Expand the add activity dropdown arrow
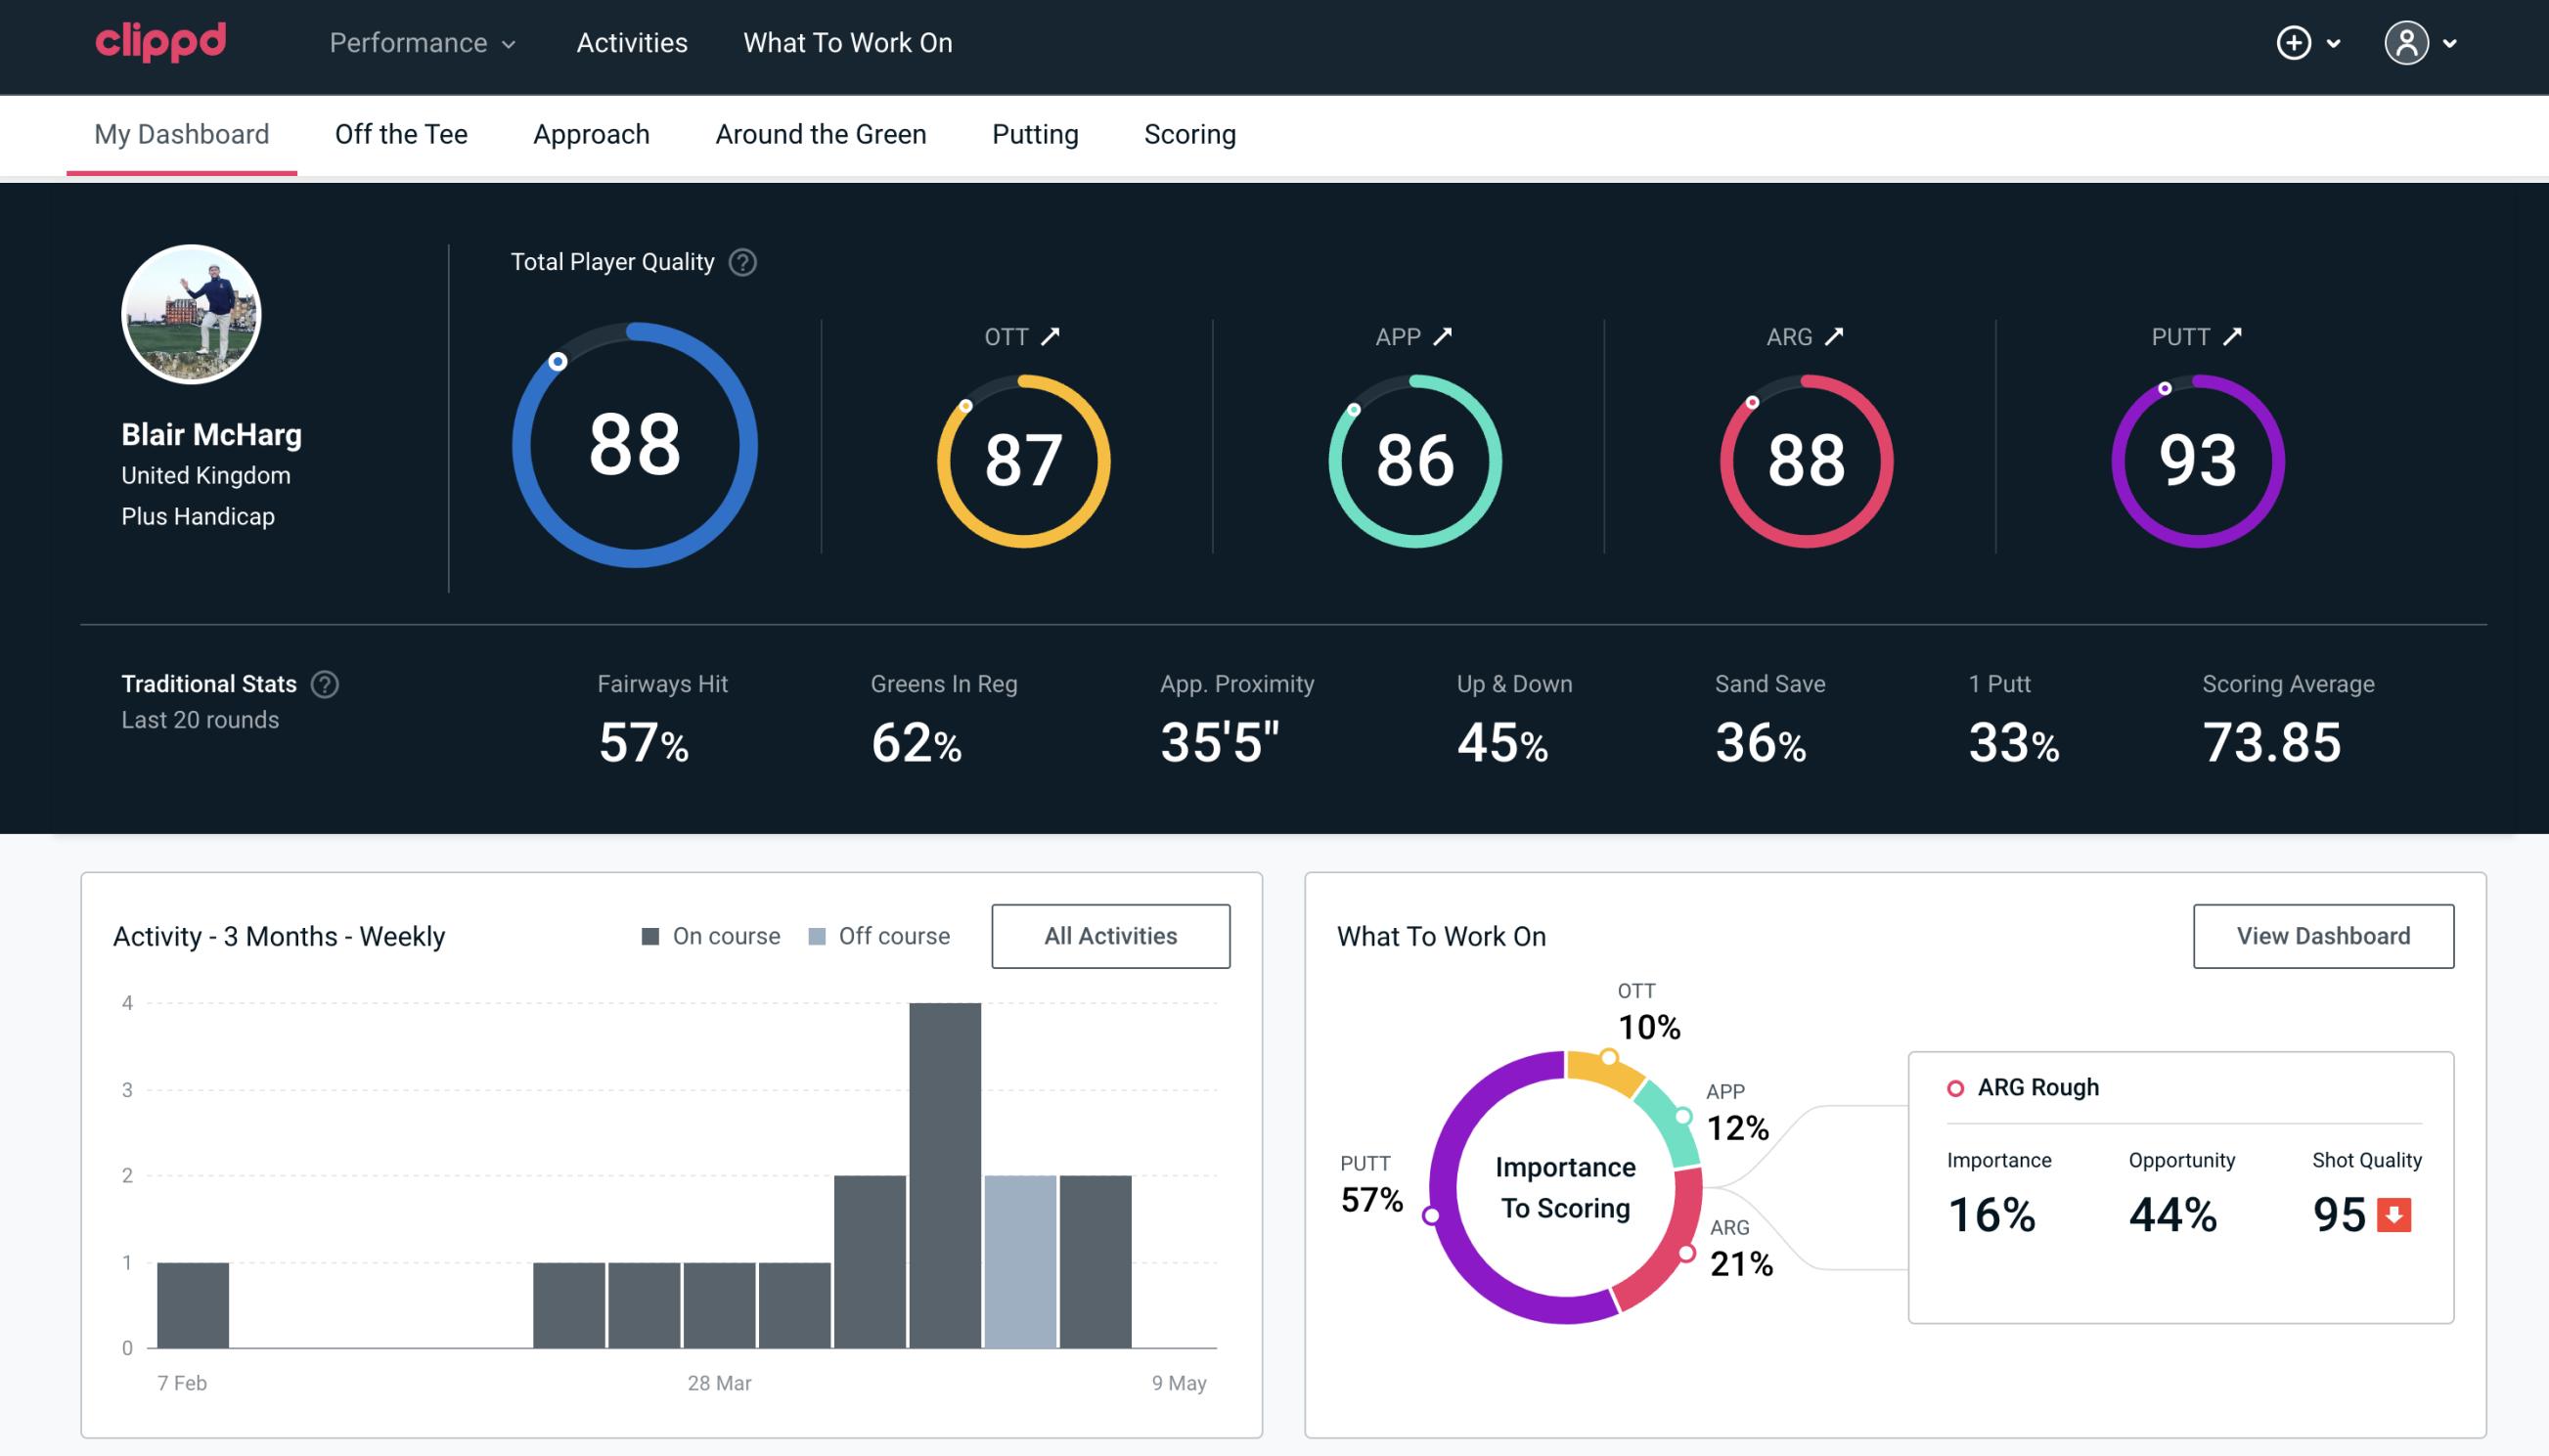 pyautogui.click(x=2334, y=42)
